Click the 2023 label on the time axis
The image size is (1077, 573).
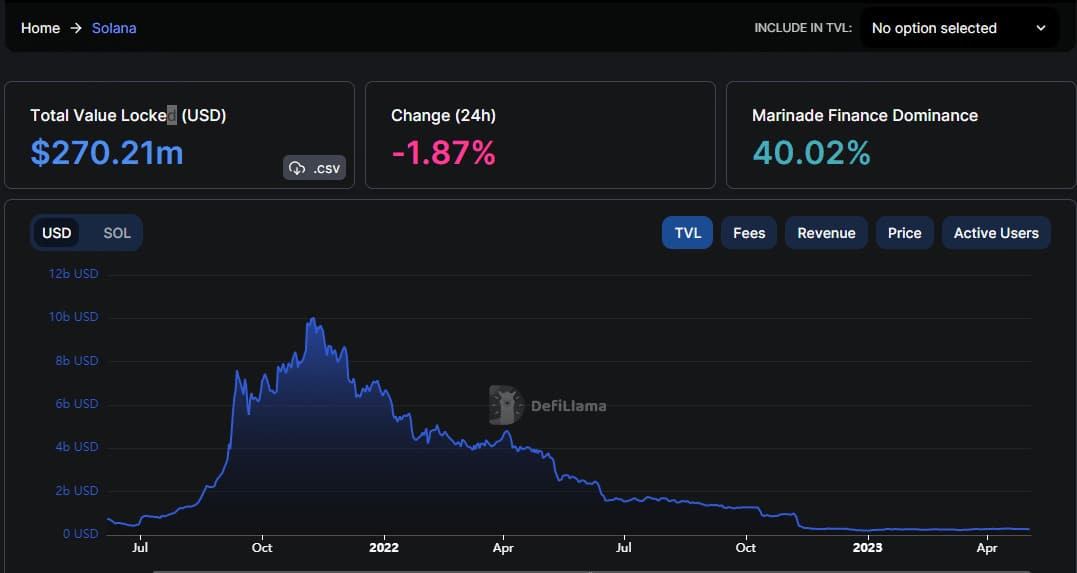click(x=867, y=548)
